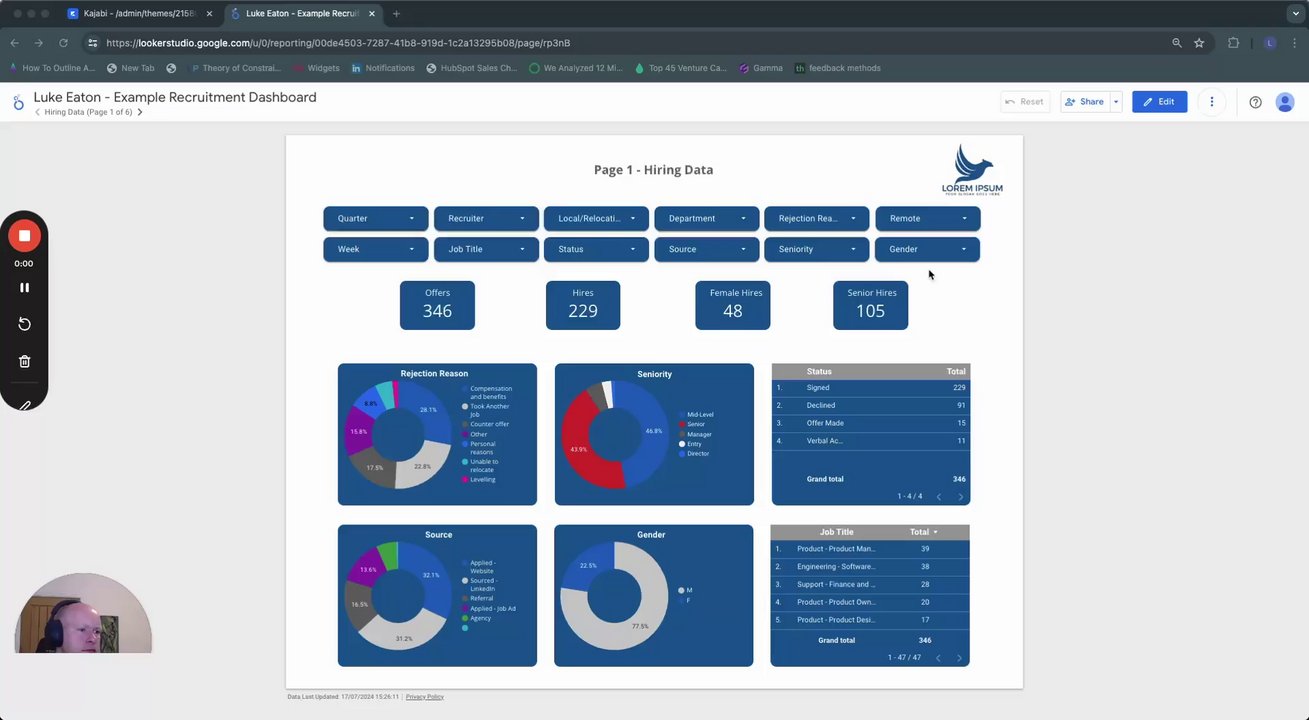Sort the Job Title table by Total
1309x720 pixels.
pos(923,532)
